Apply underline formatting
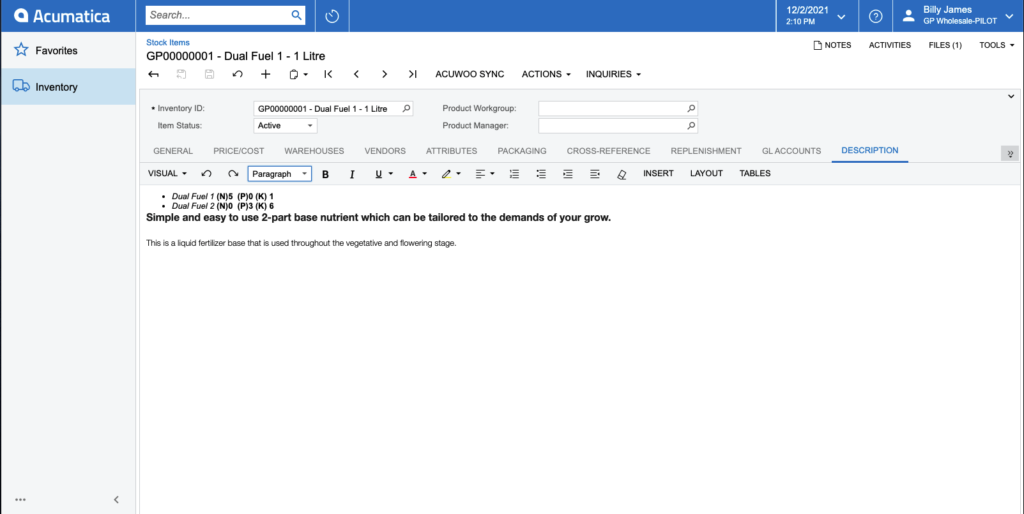The width and height of the screenshot is (1024, 514). (x=378, y=174)
